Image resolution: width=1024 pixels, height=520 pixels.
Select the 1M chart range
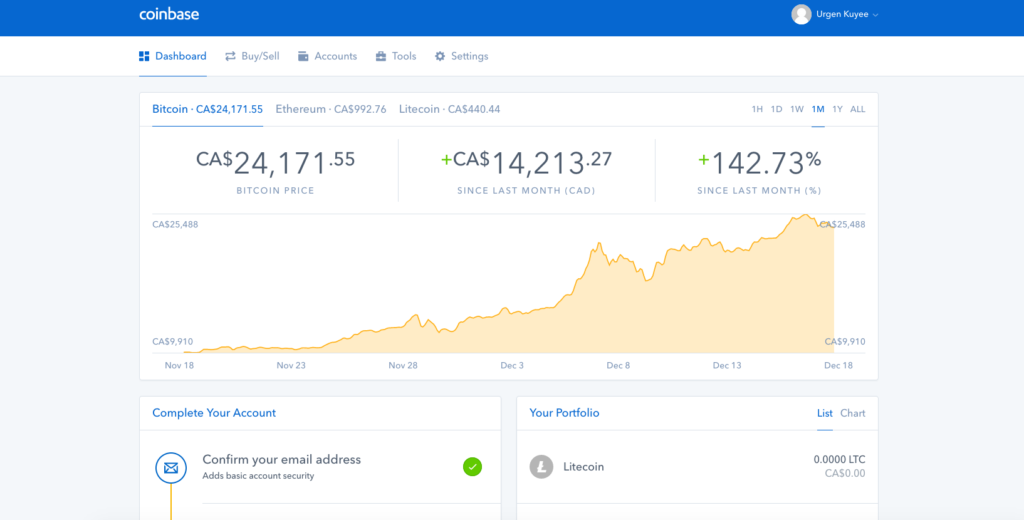coord(818,109)
